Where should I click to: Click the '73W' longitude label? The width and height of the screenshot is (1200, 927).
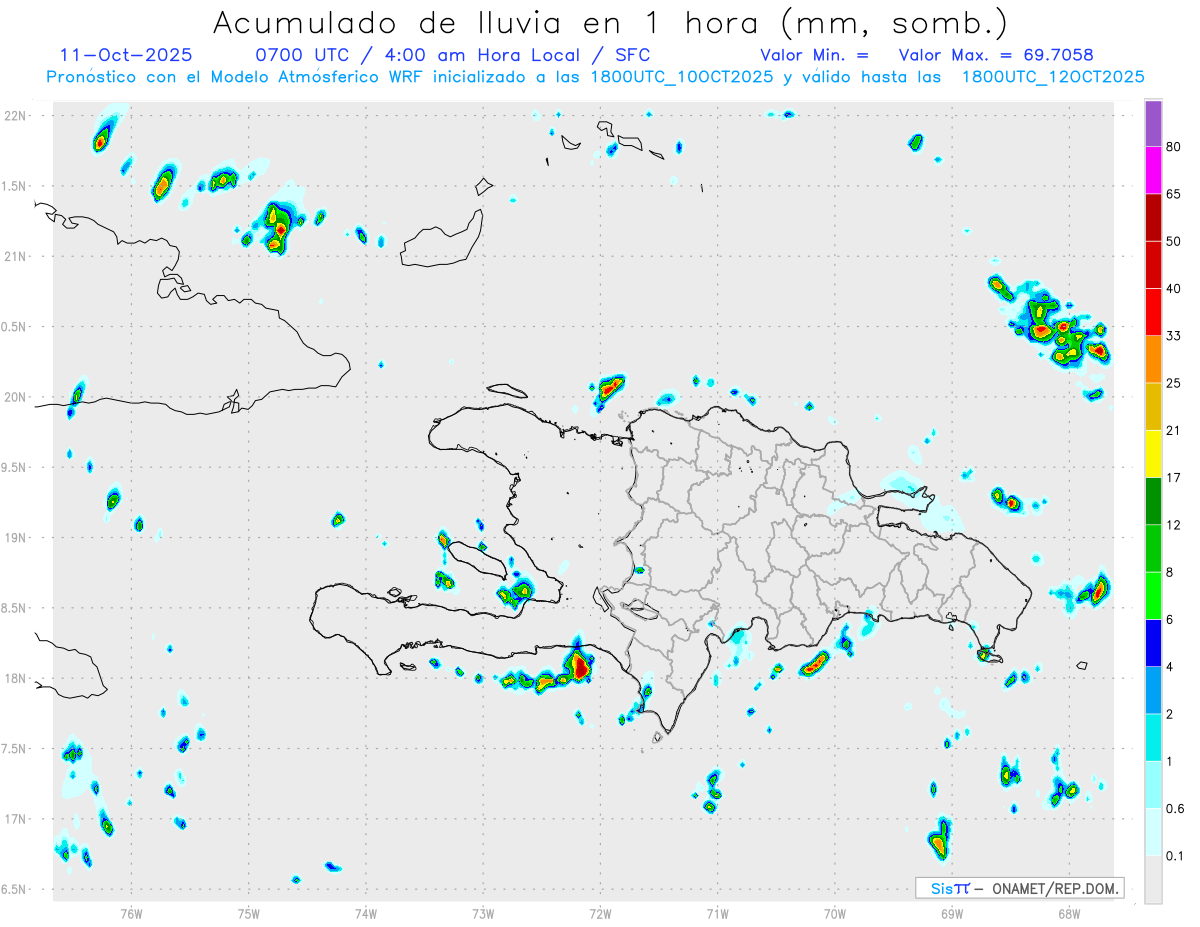point(483,914)
